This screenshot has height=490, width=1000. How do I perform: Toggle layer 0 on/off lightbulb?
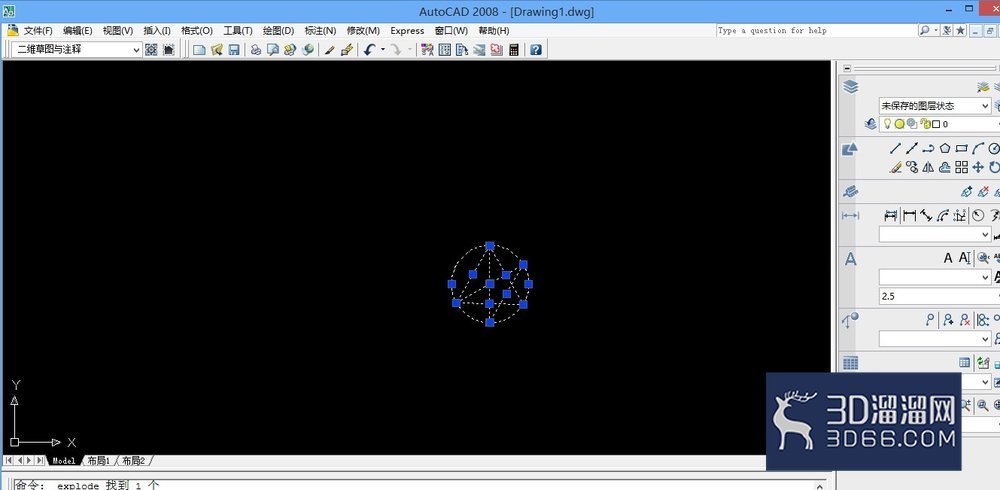pos(887,124)
